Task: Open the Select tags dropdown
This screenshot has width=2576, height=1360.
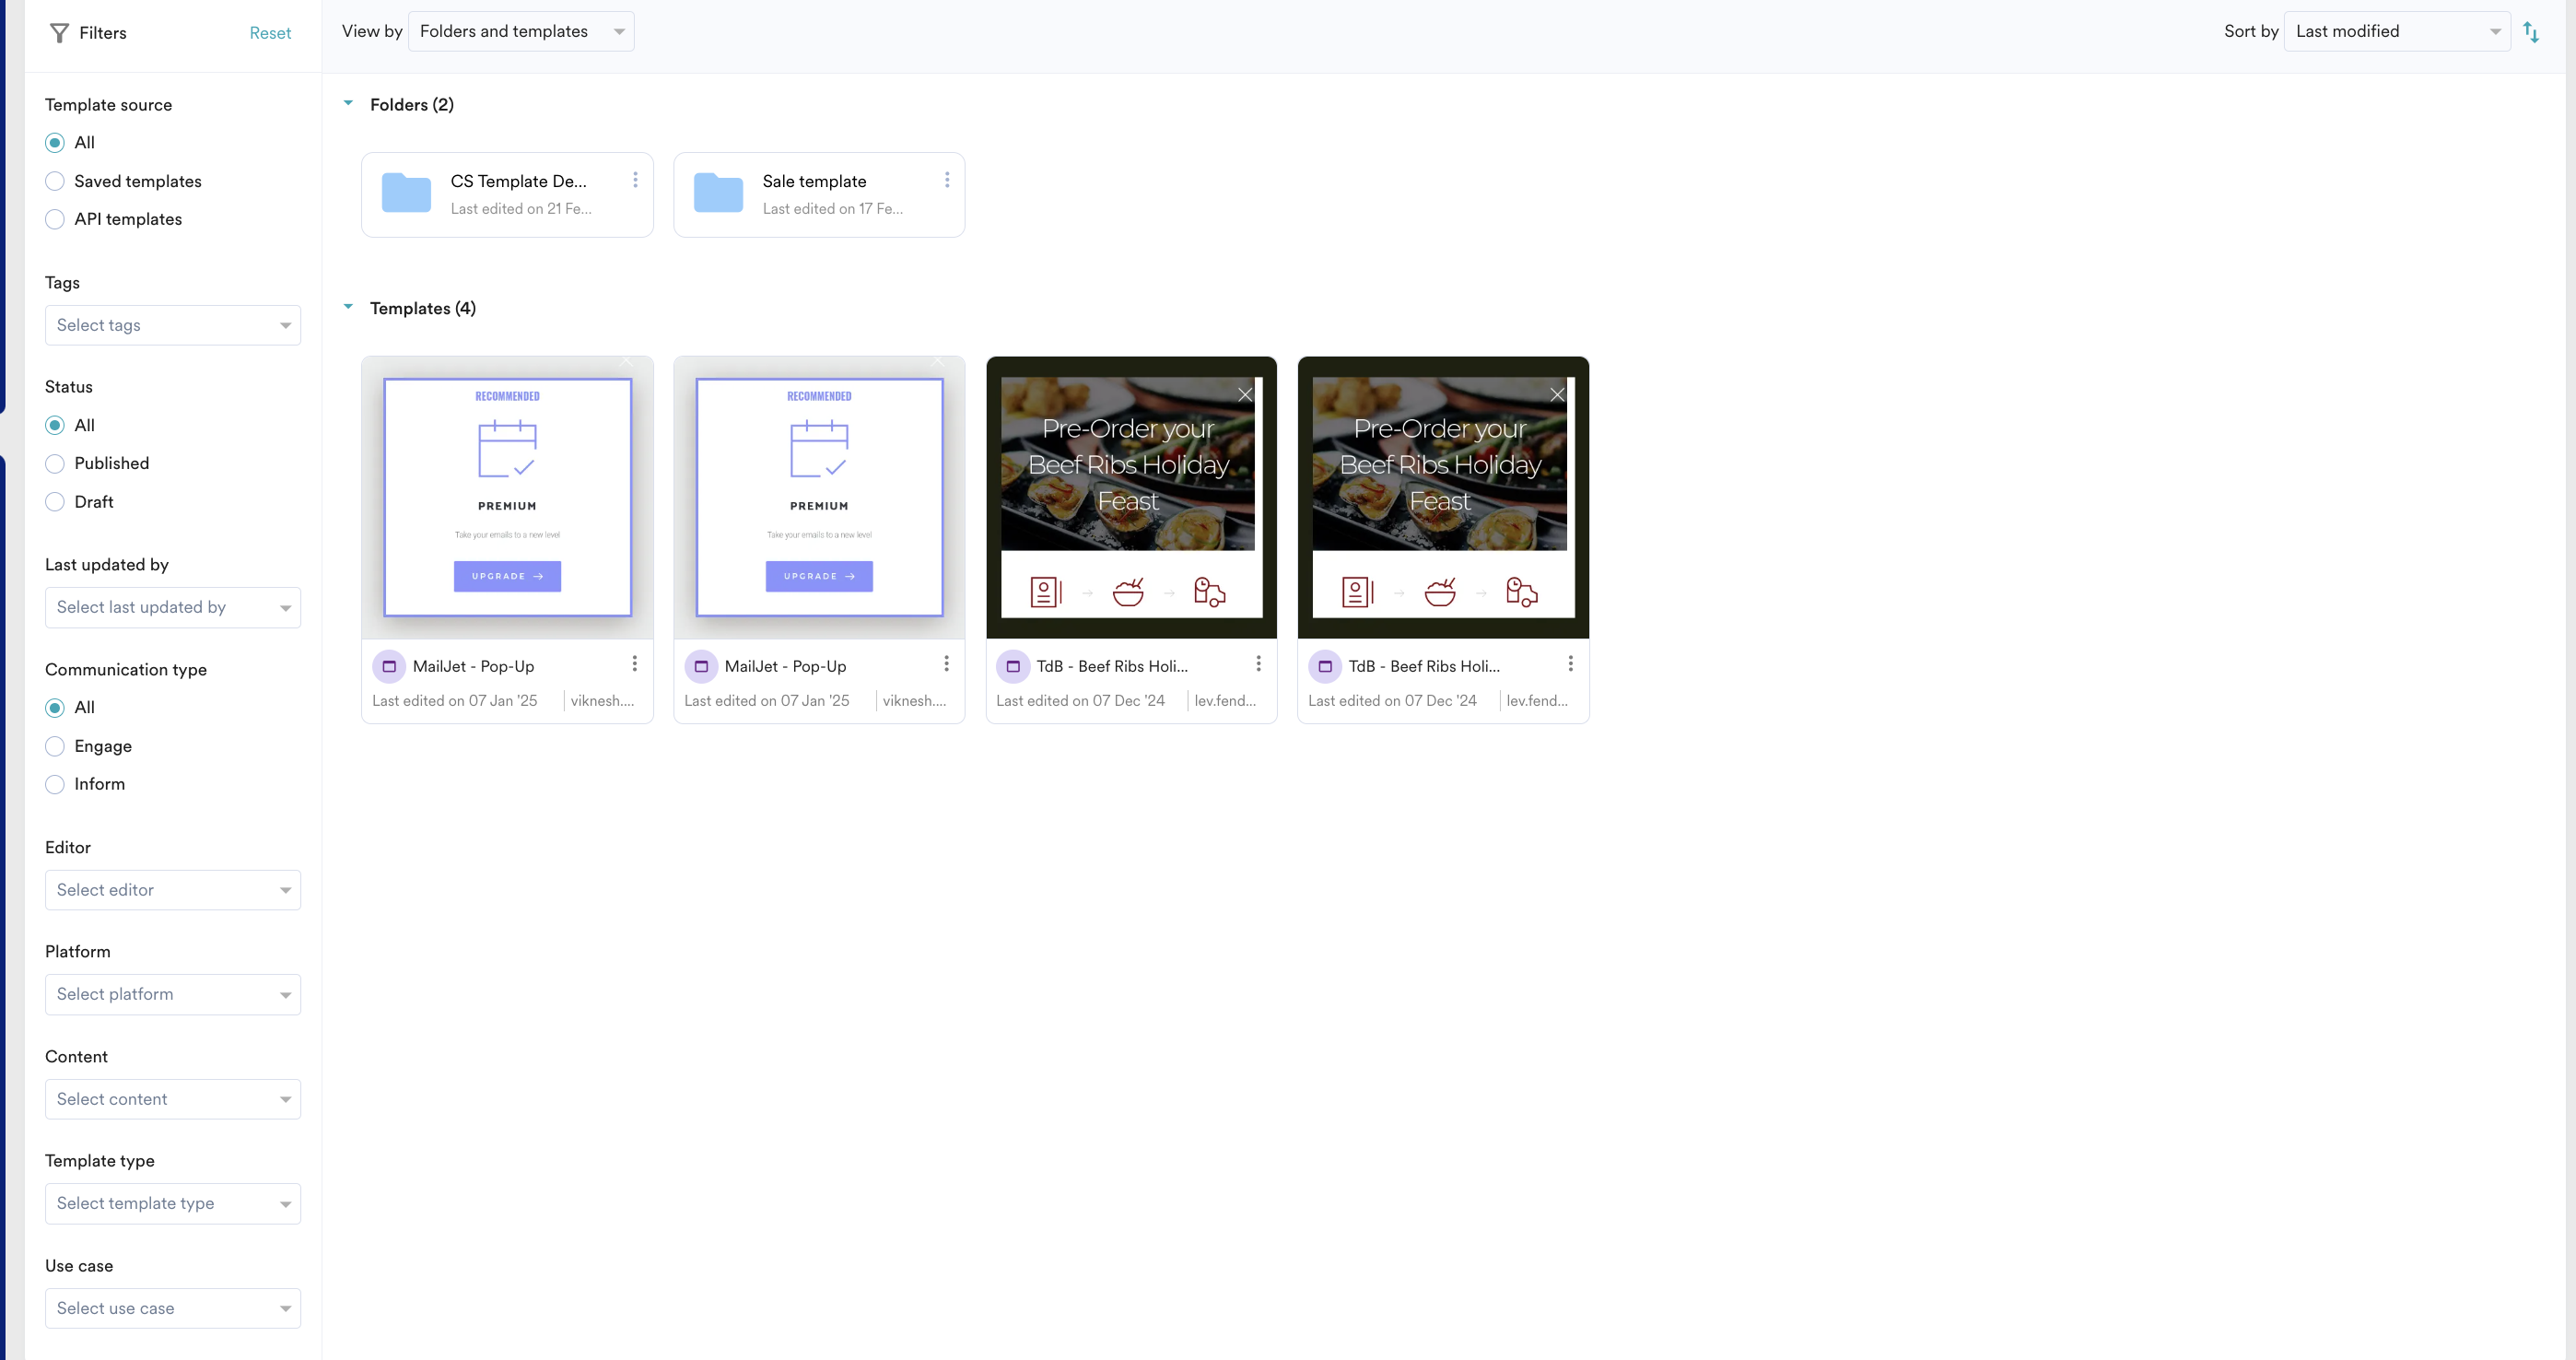Action: point(172,325)
